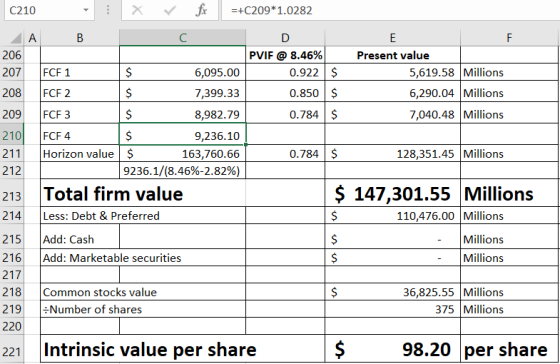
Task: Click the common stock value 36,825.55
Action: [x=392, y=292]
